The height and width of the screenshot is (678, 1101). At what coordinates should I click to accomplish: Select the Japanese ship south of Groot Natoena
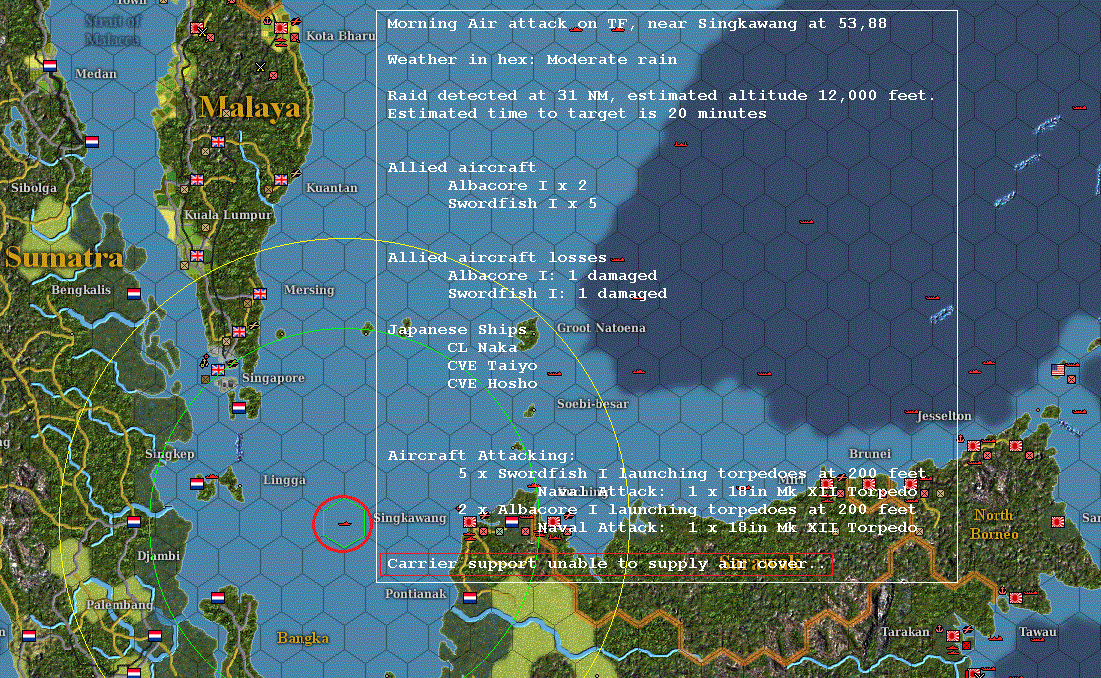(x=554, y=373)
